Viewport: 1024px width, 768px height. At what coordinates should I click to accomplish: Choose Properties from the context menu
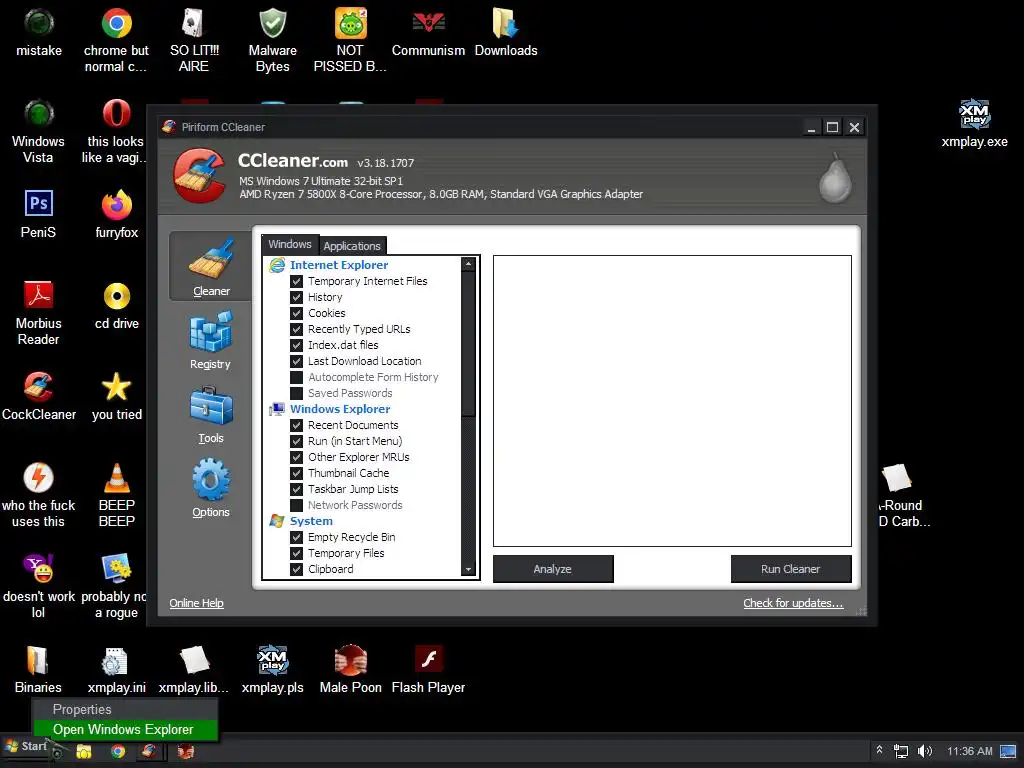click(x=125, y=709)
